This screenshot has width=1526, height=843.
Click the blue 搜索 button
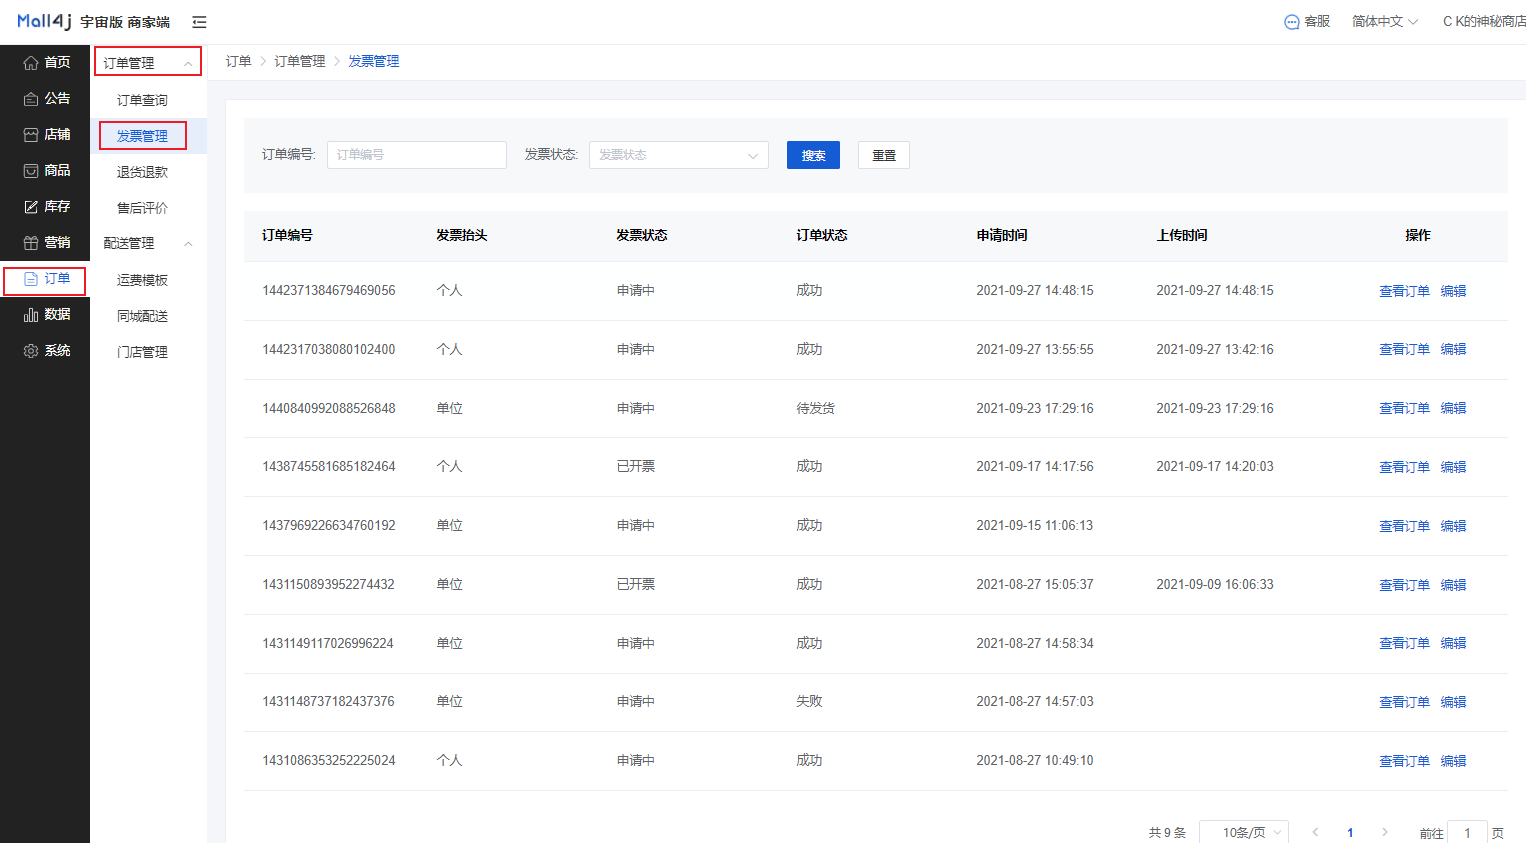pos(813,155)
